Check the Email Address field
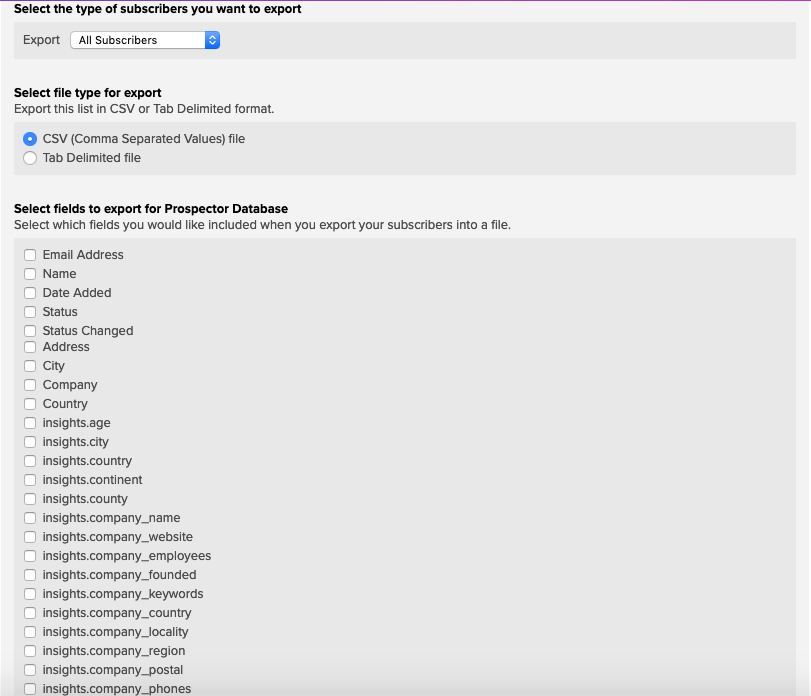The width and height of the screenshot is (811, 696). coord(30,255)
